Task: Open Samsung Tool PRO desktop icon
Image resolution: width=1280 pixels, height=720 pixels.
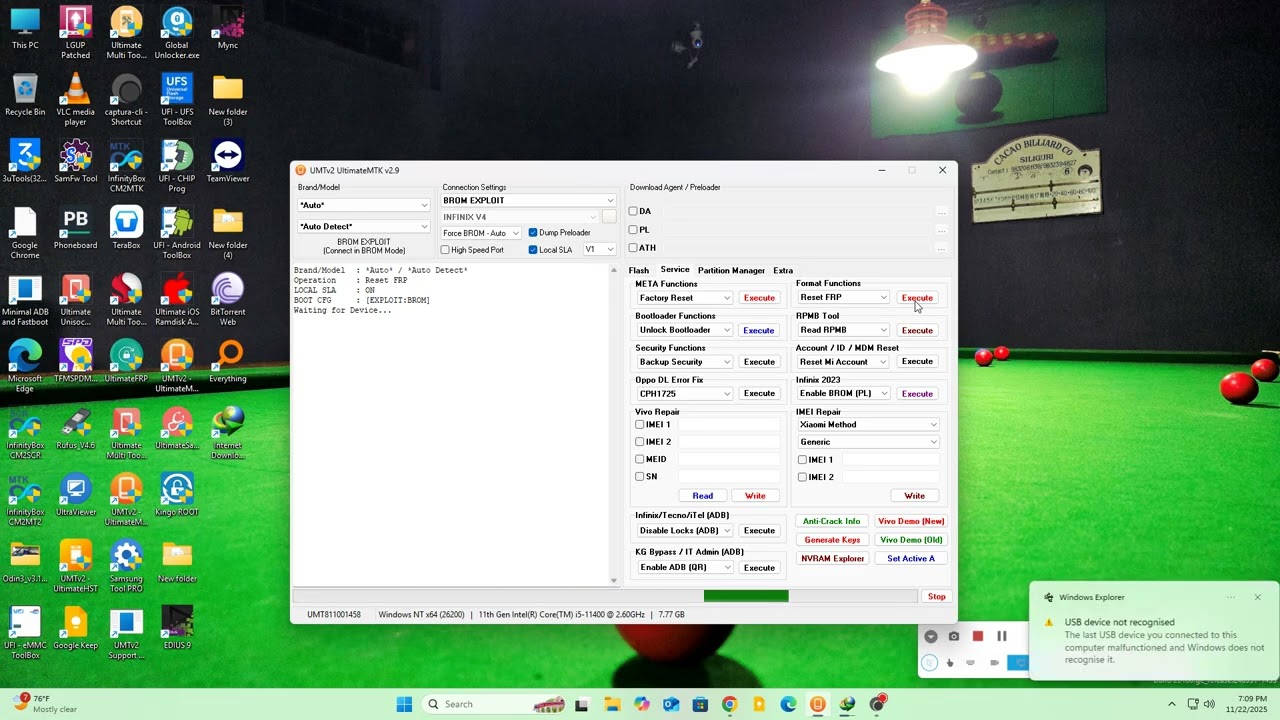Action: point(126,566)
